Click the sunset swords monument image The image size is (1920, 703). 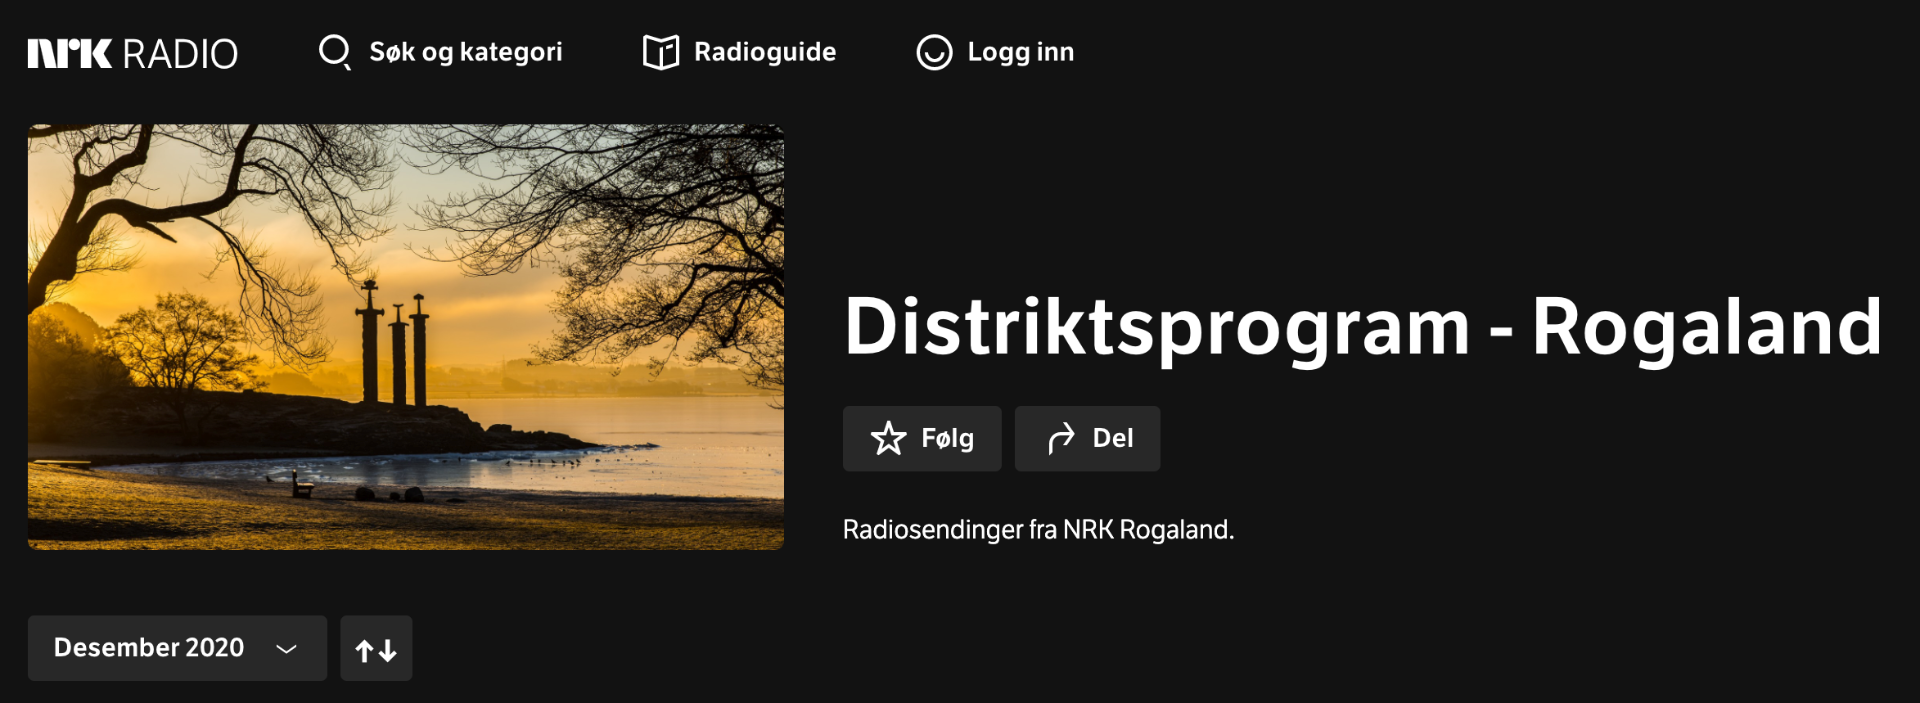click(x=405, y=336)
